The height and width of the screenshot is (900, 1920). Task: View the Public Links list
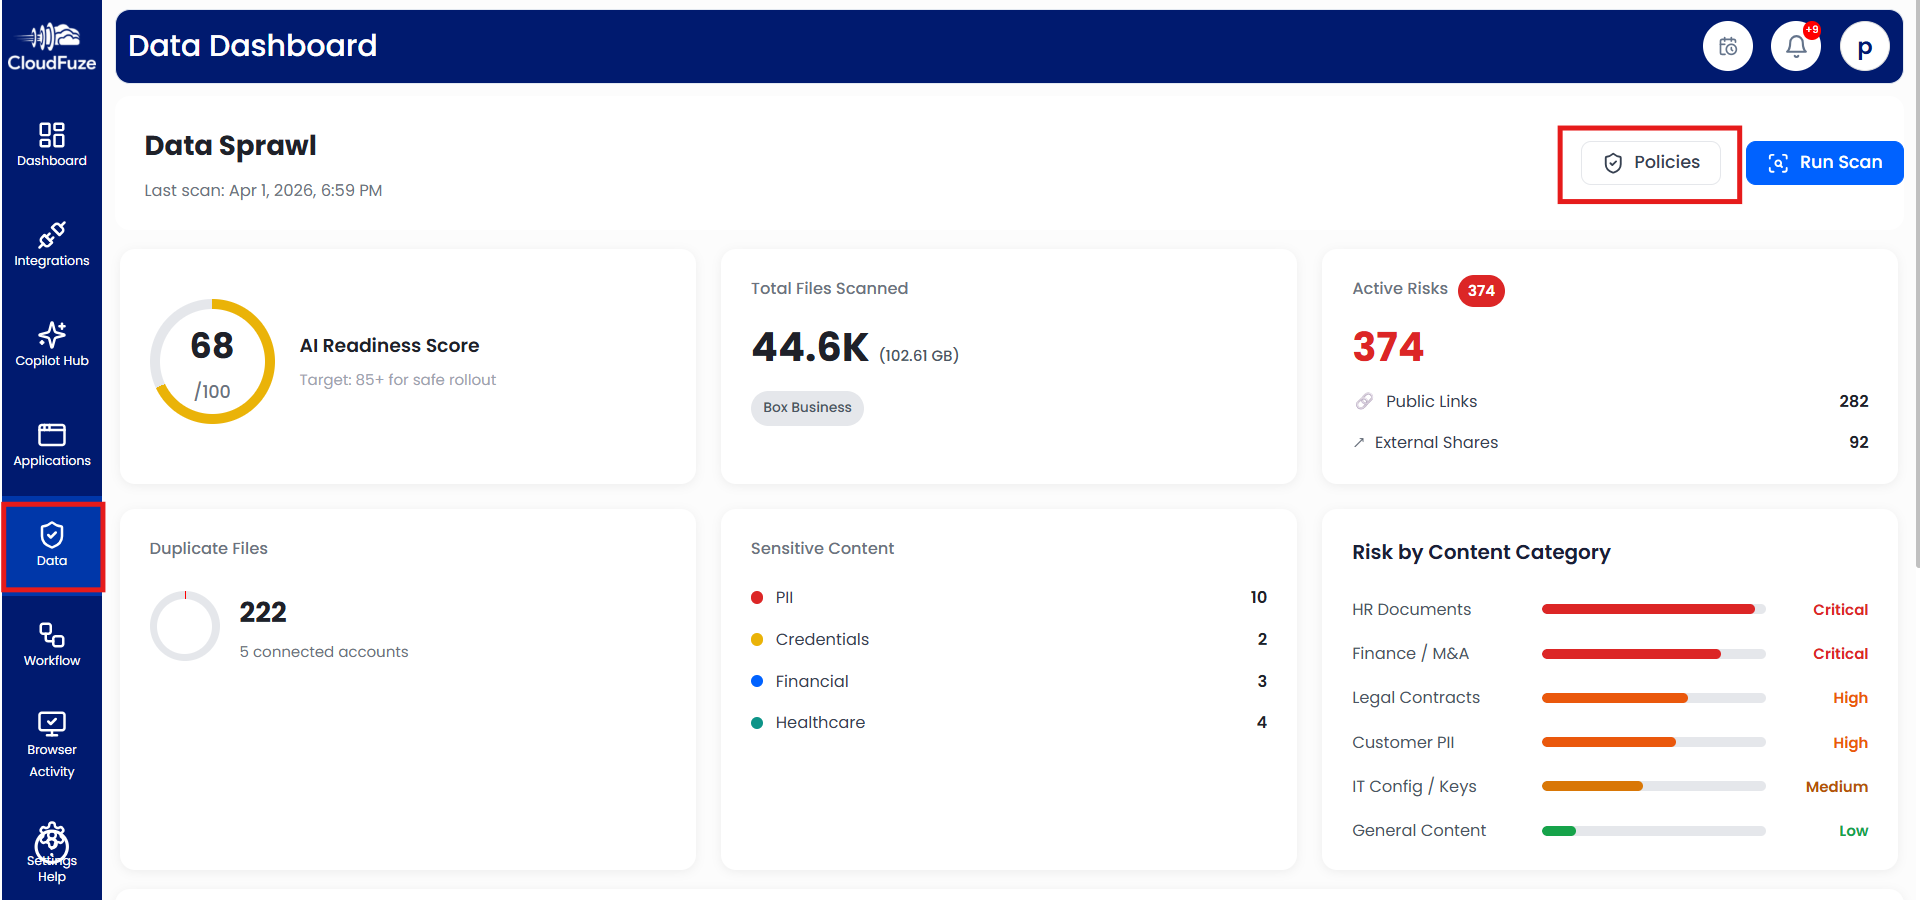coord(1431,401)
